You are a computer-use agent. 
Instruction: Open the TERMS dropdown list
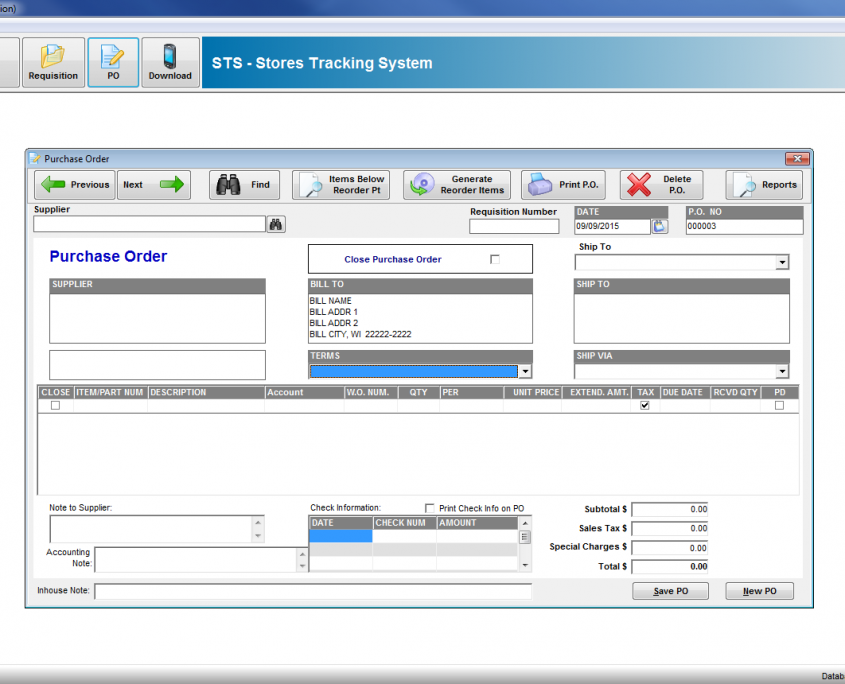point(525,371)
